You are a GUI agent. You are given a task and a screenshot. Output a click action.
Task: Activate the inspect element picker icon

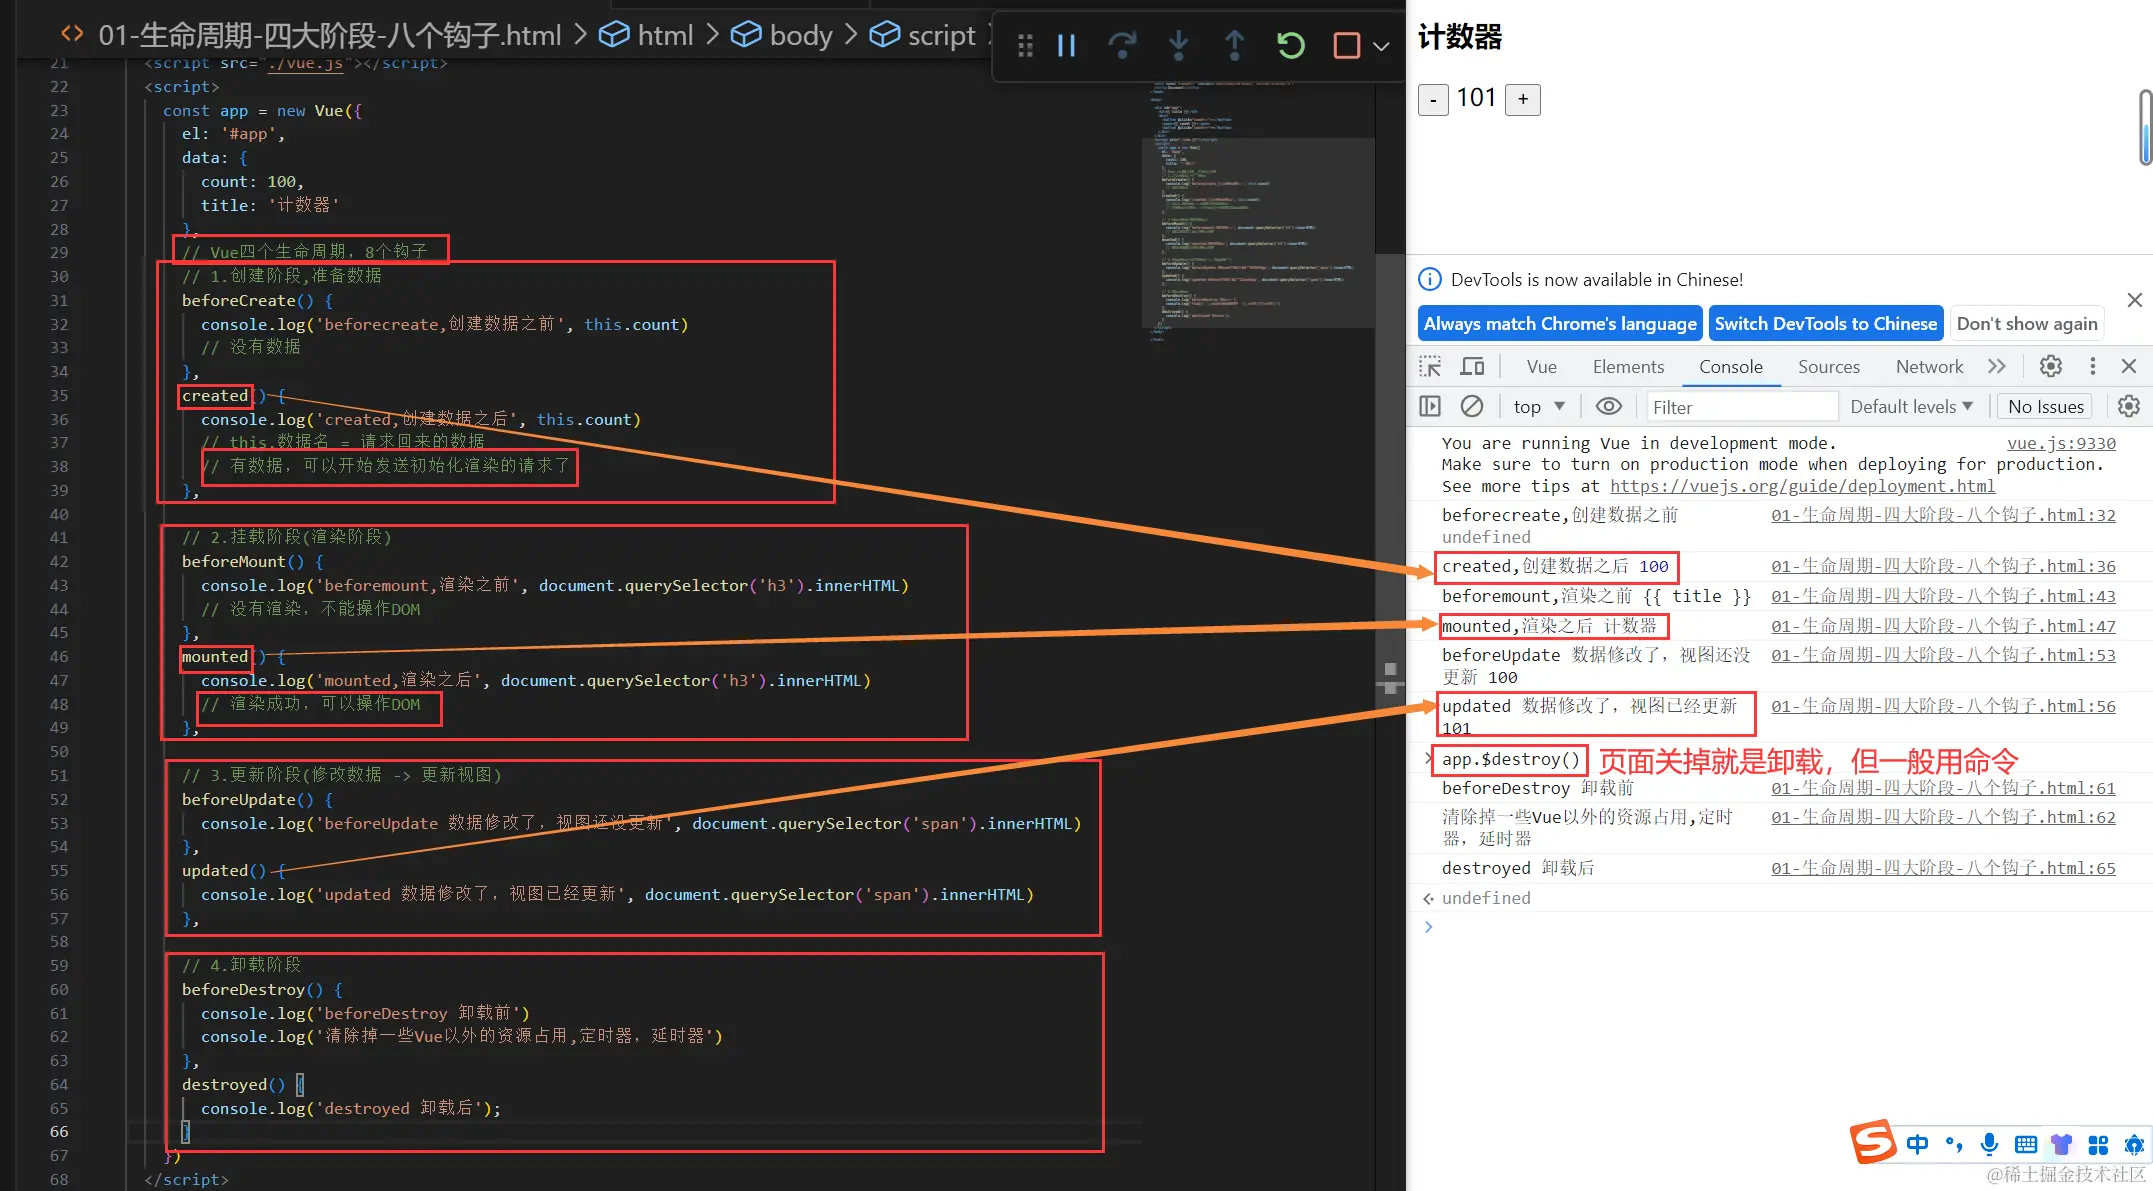(1430, 366)
